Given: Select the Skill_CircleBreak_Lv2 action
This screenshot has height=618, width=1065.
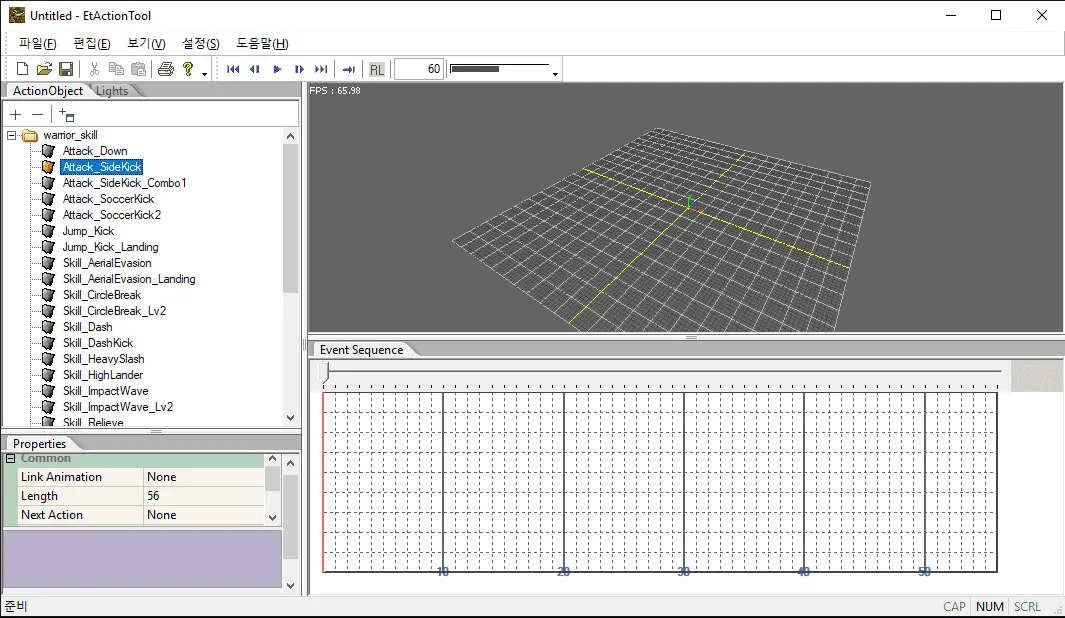Looking at the screenshot, I should (114, 311).
